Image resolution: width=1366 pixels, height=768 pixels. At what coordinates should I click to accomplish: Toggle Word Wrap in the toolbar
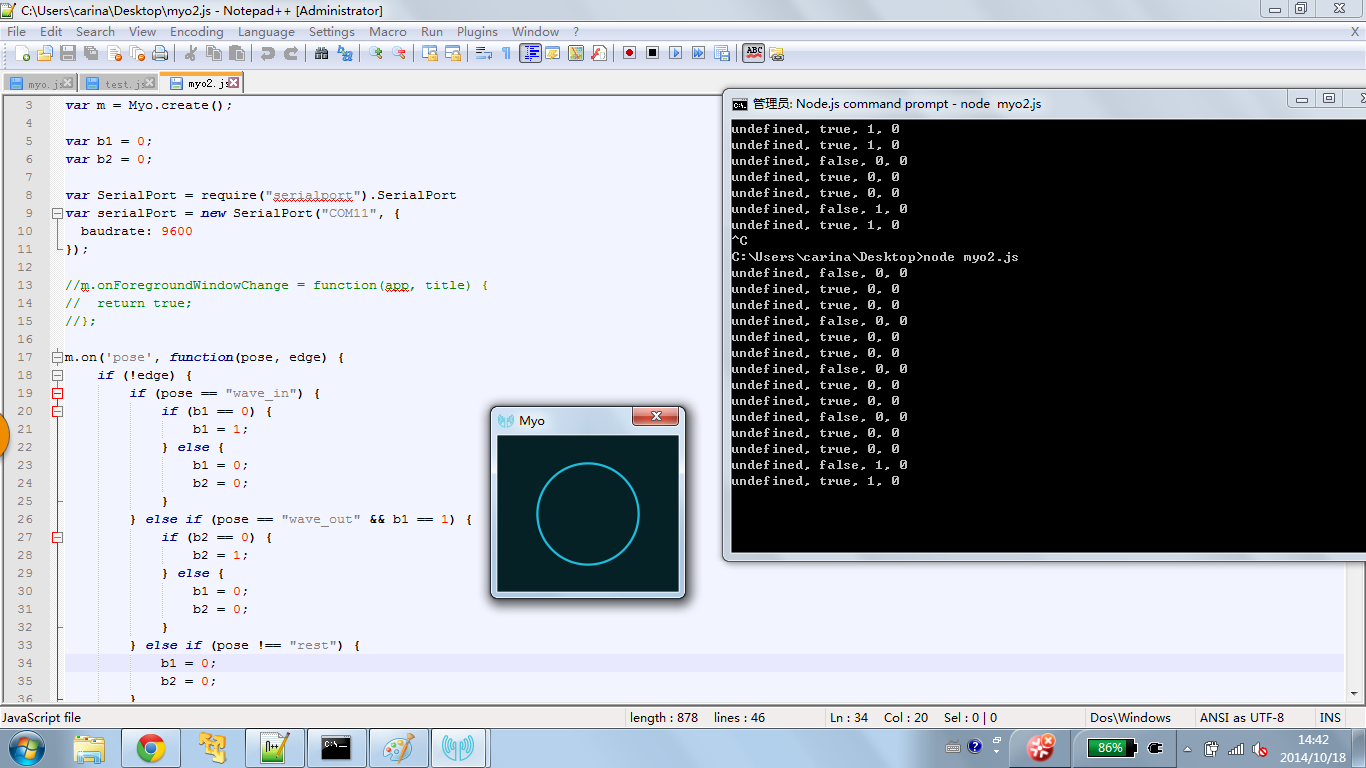point(484,53)
